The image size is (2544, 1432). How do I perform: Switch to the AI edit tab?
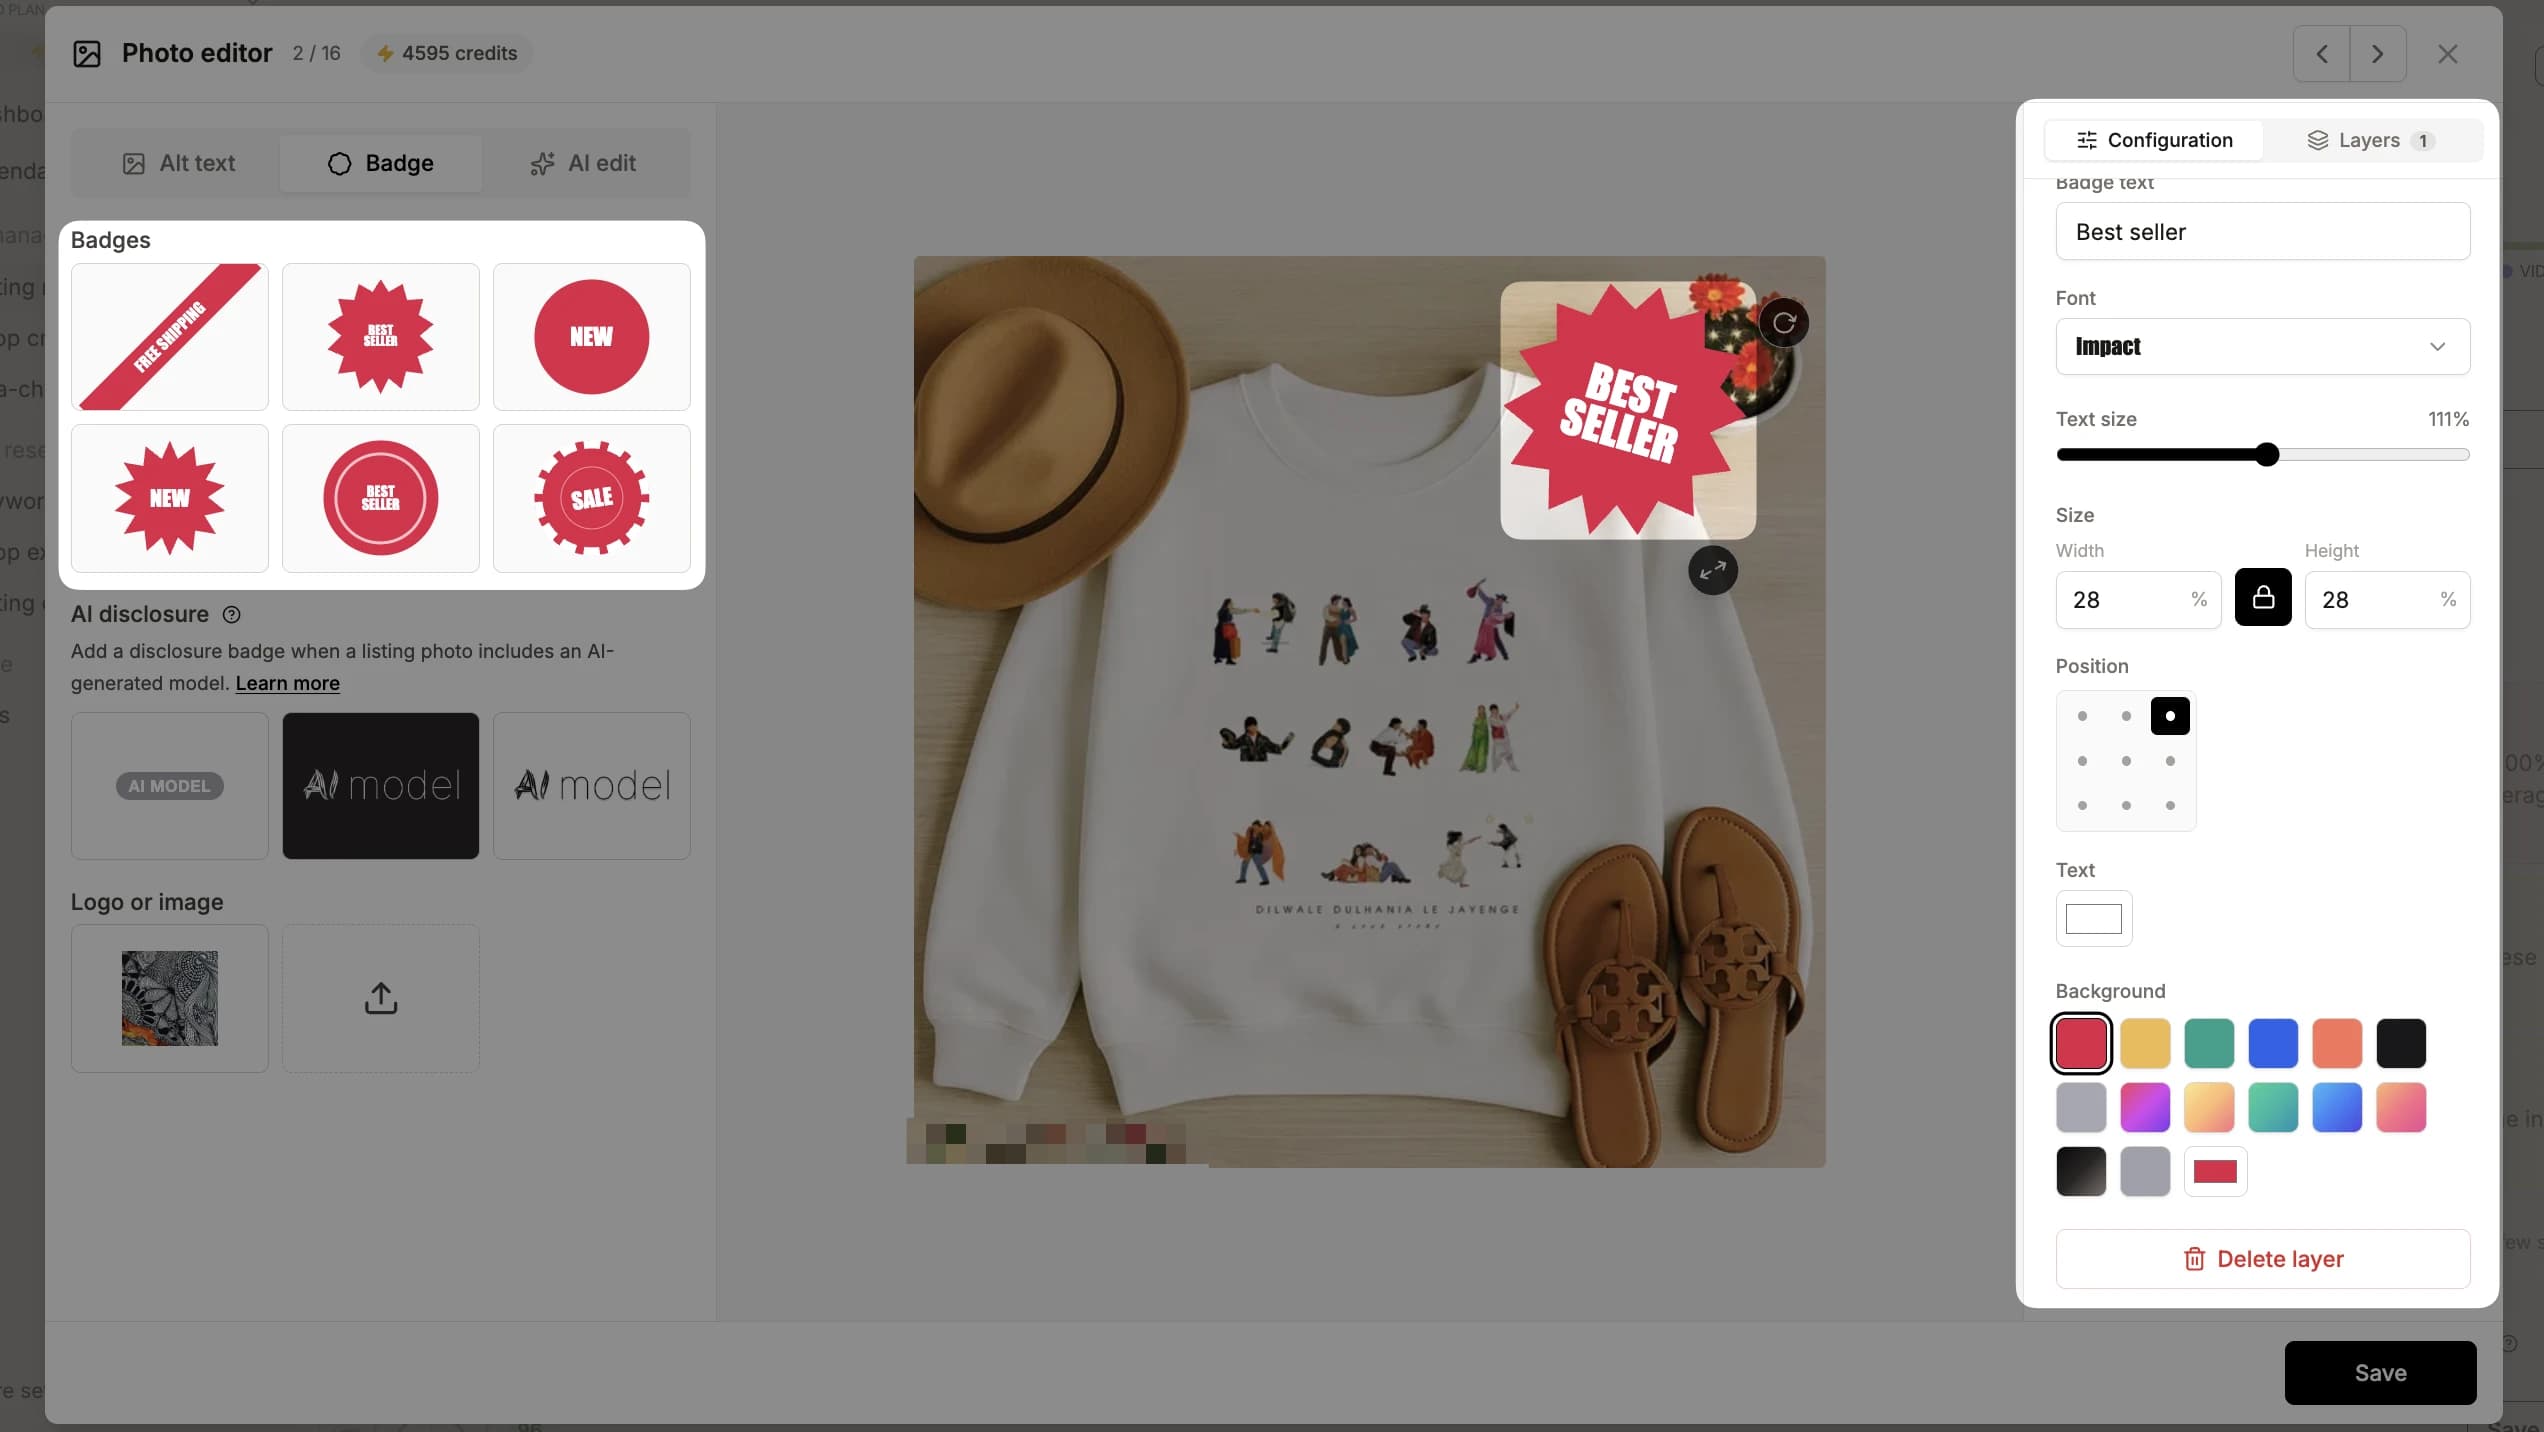pos(583,163)
